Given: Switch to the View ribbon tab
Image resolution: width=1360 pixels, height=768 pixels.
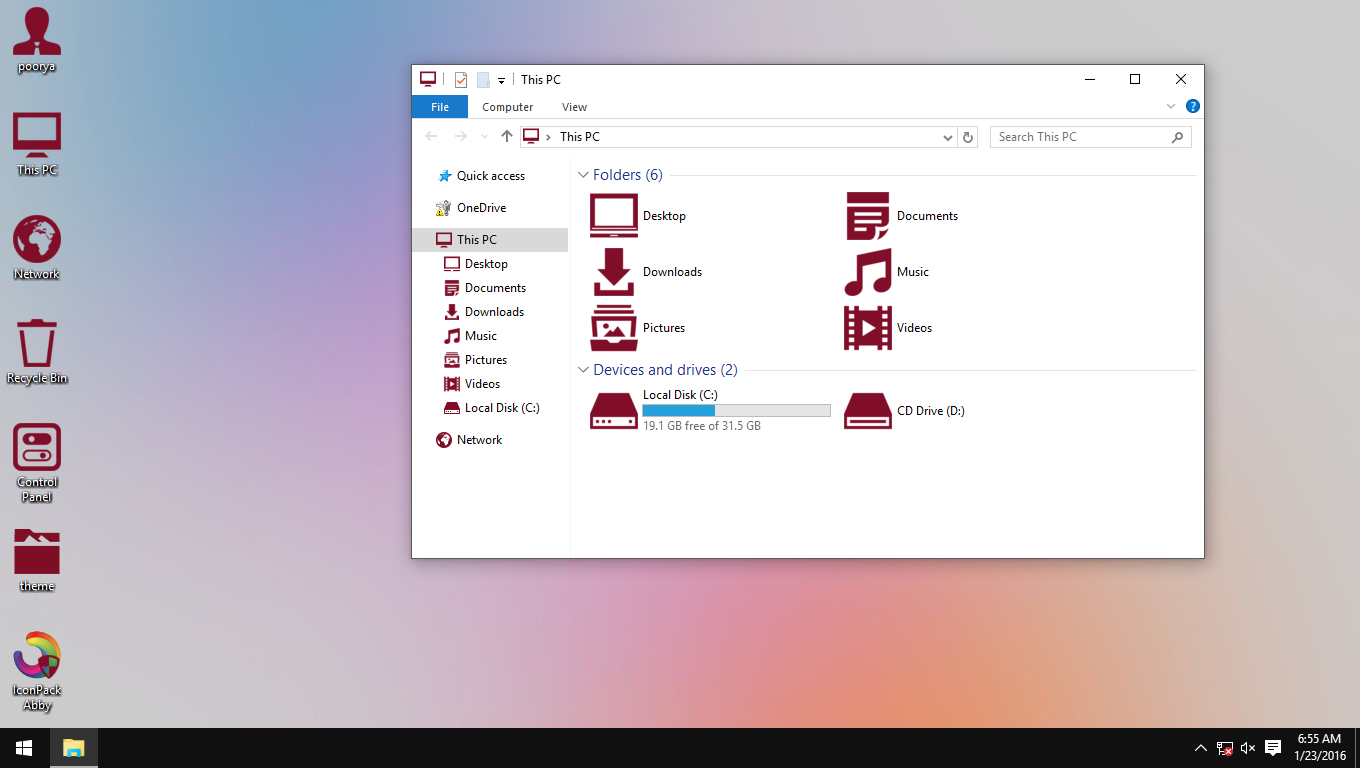Looking at the screenshot, I should click(x=574, y=107).
